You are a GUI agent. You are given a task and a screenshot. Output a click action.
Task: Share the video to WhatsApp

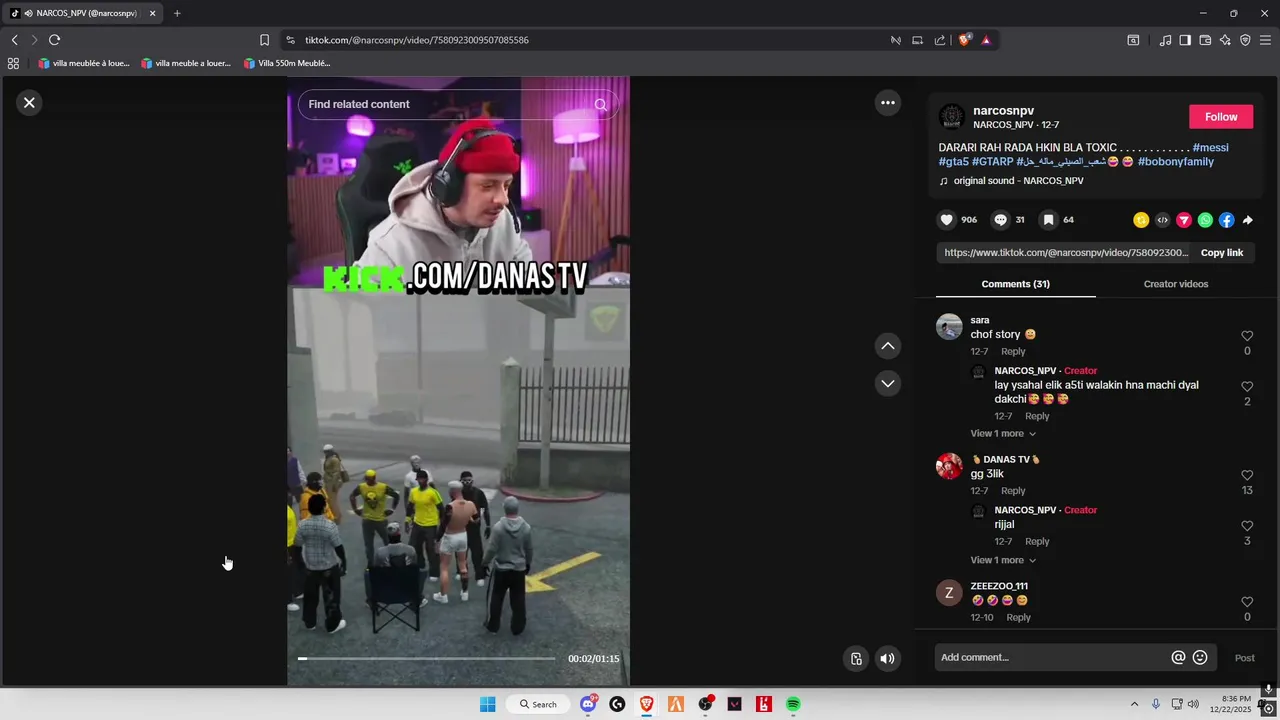click(x=1205, y=220)
